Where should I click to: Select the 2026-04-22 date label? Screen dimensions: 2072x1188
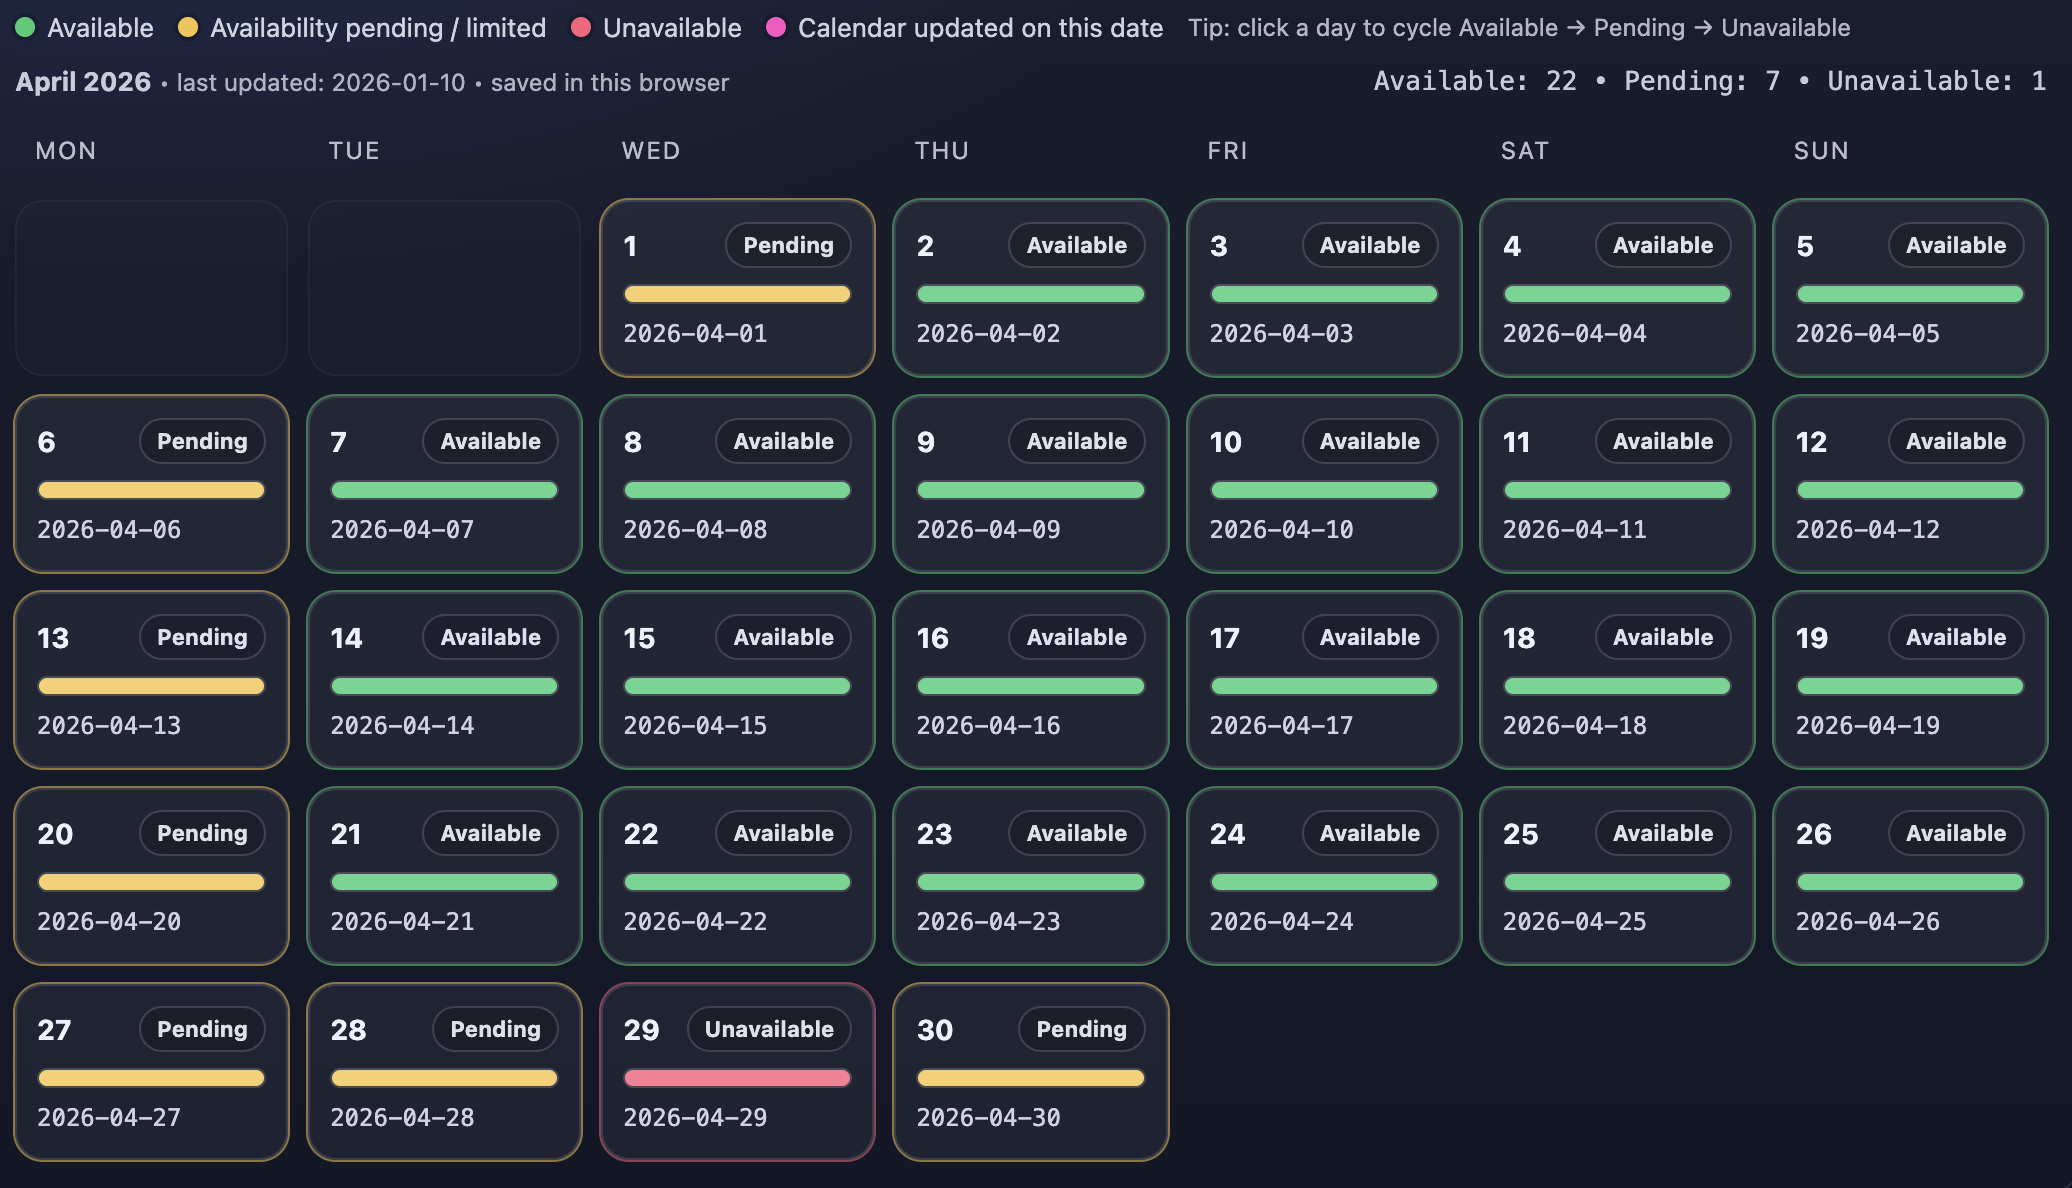tap(695, 921)
